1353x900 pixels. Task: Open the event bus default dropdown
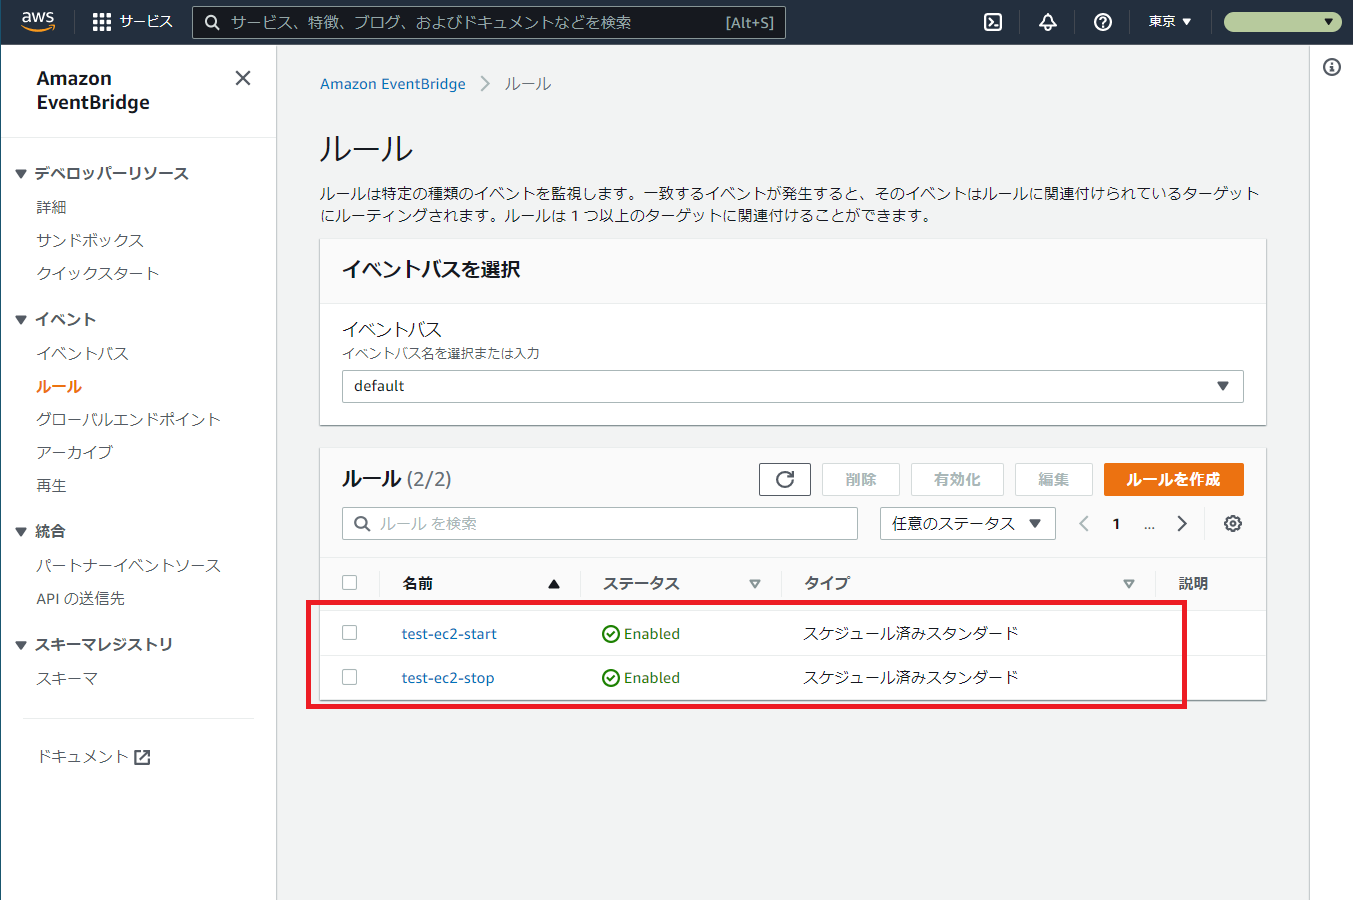click(793, 386)
